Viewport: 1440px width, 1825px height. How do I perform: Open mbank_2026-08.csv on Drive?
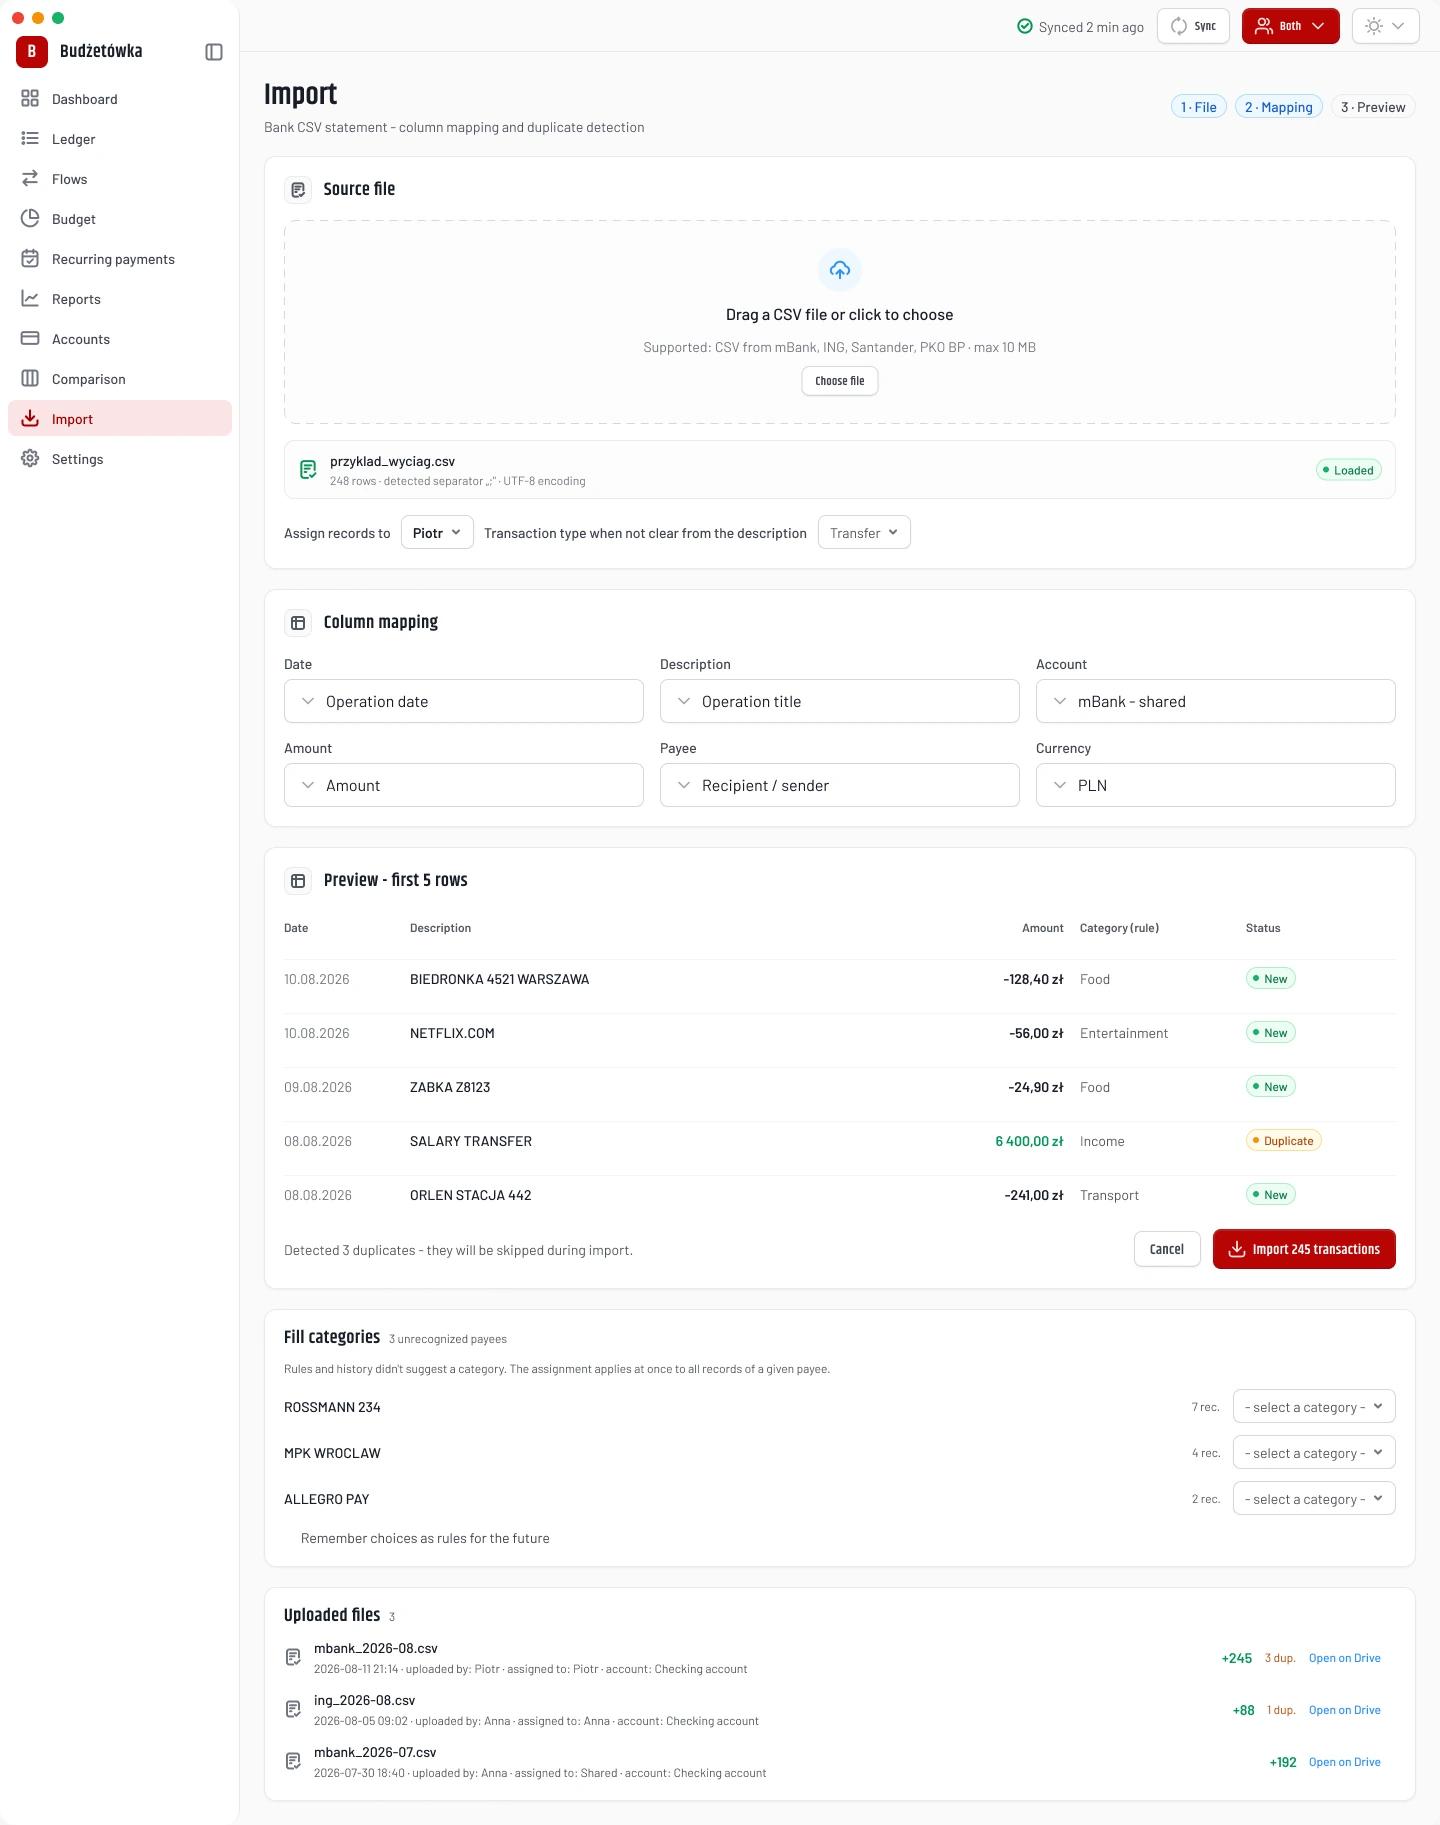click(x=1344, y=1658)
